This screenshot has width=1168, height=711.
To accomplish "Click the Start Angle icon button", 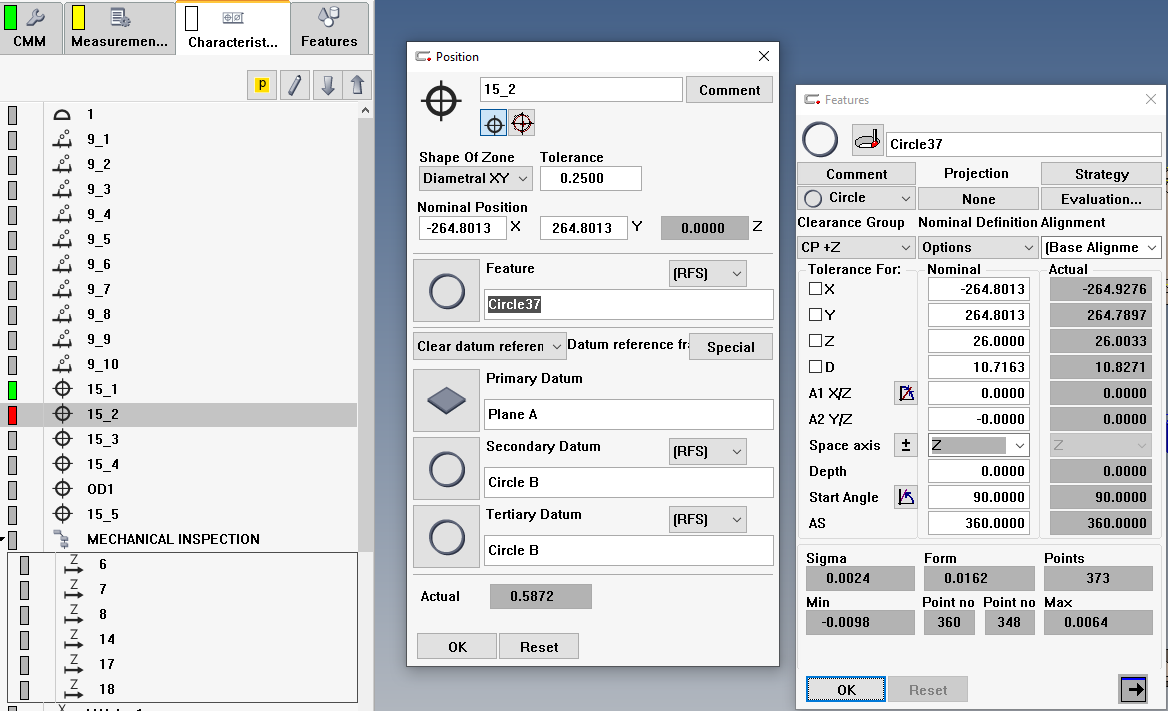I will 906,497.
